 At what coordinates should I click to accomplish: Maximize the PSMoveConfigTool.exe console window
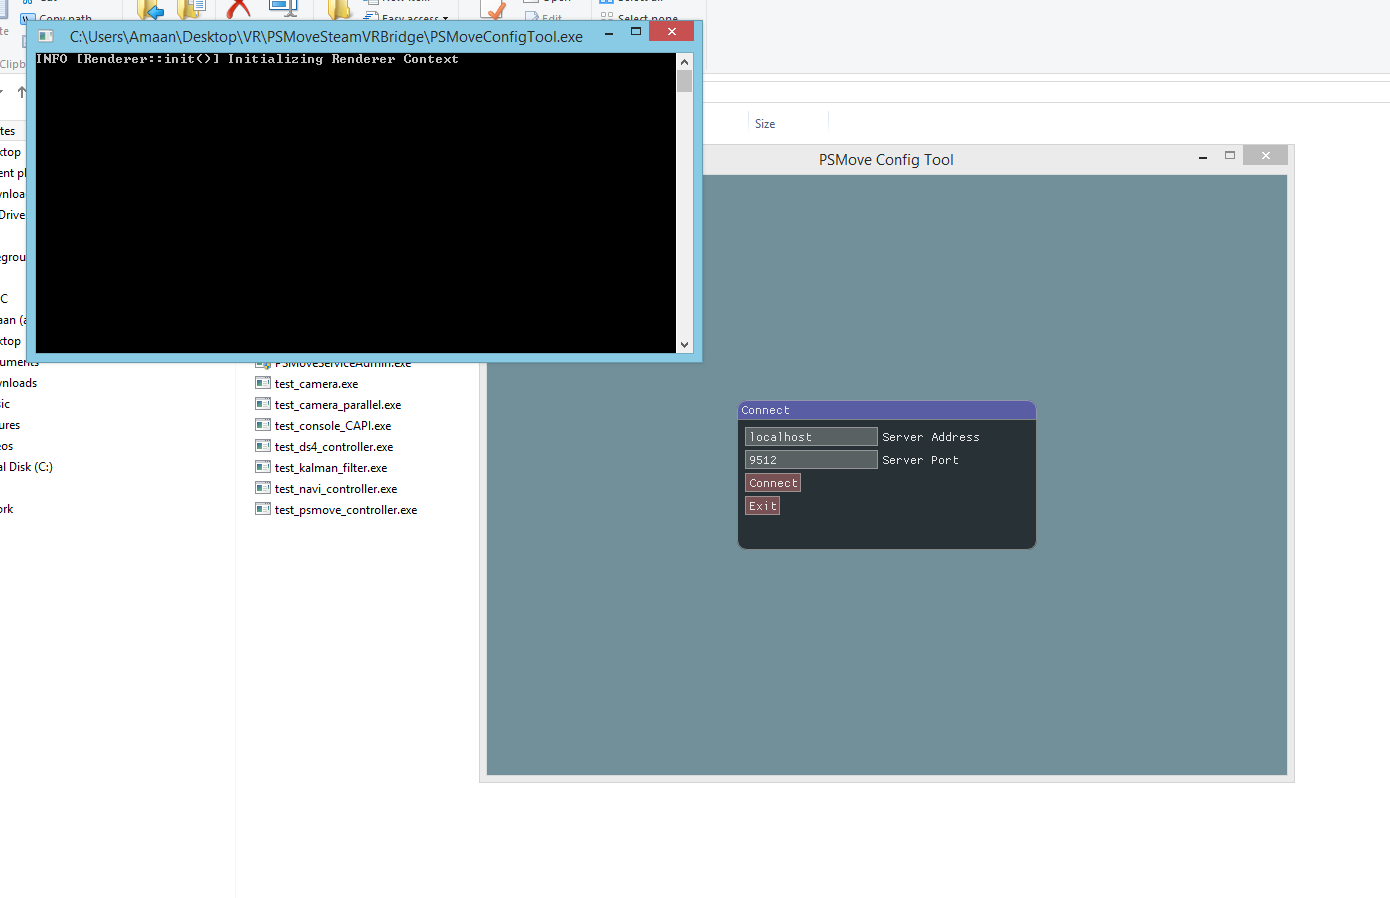(636, 32)
